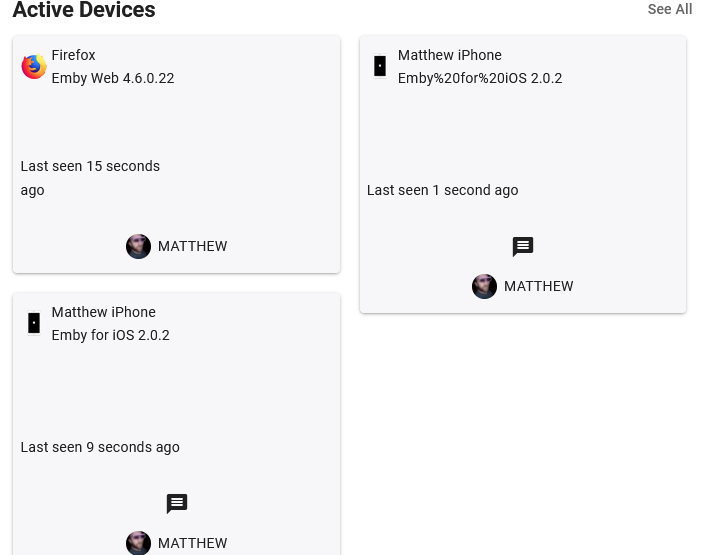The width and height of the screenshot is (715, 555).
Task: Send message to the Emby for iOS 2.0.2 device
Action: (x=177, y=504)
